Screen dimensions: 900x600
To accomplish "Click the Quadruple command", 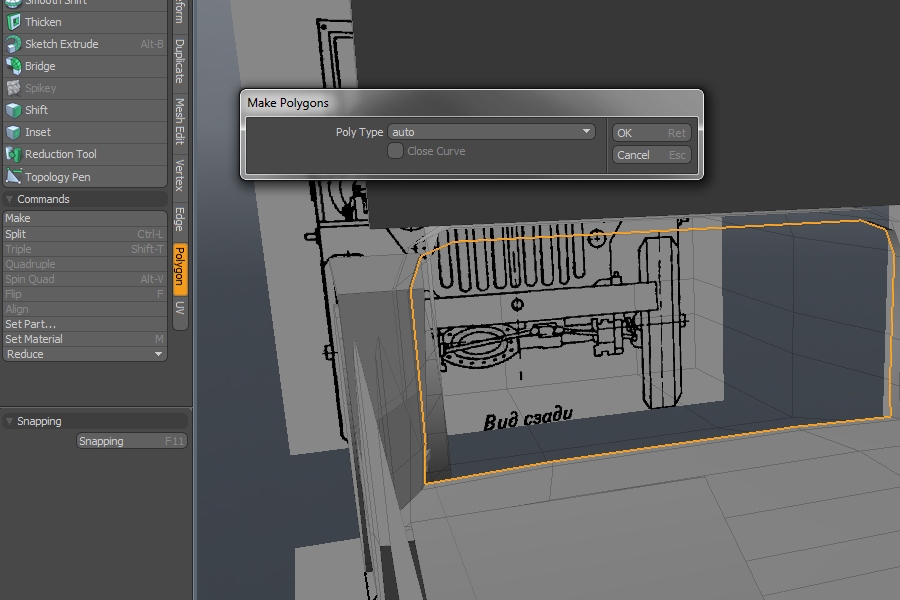I will [84, 264].
